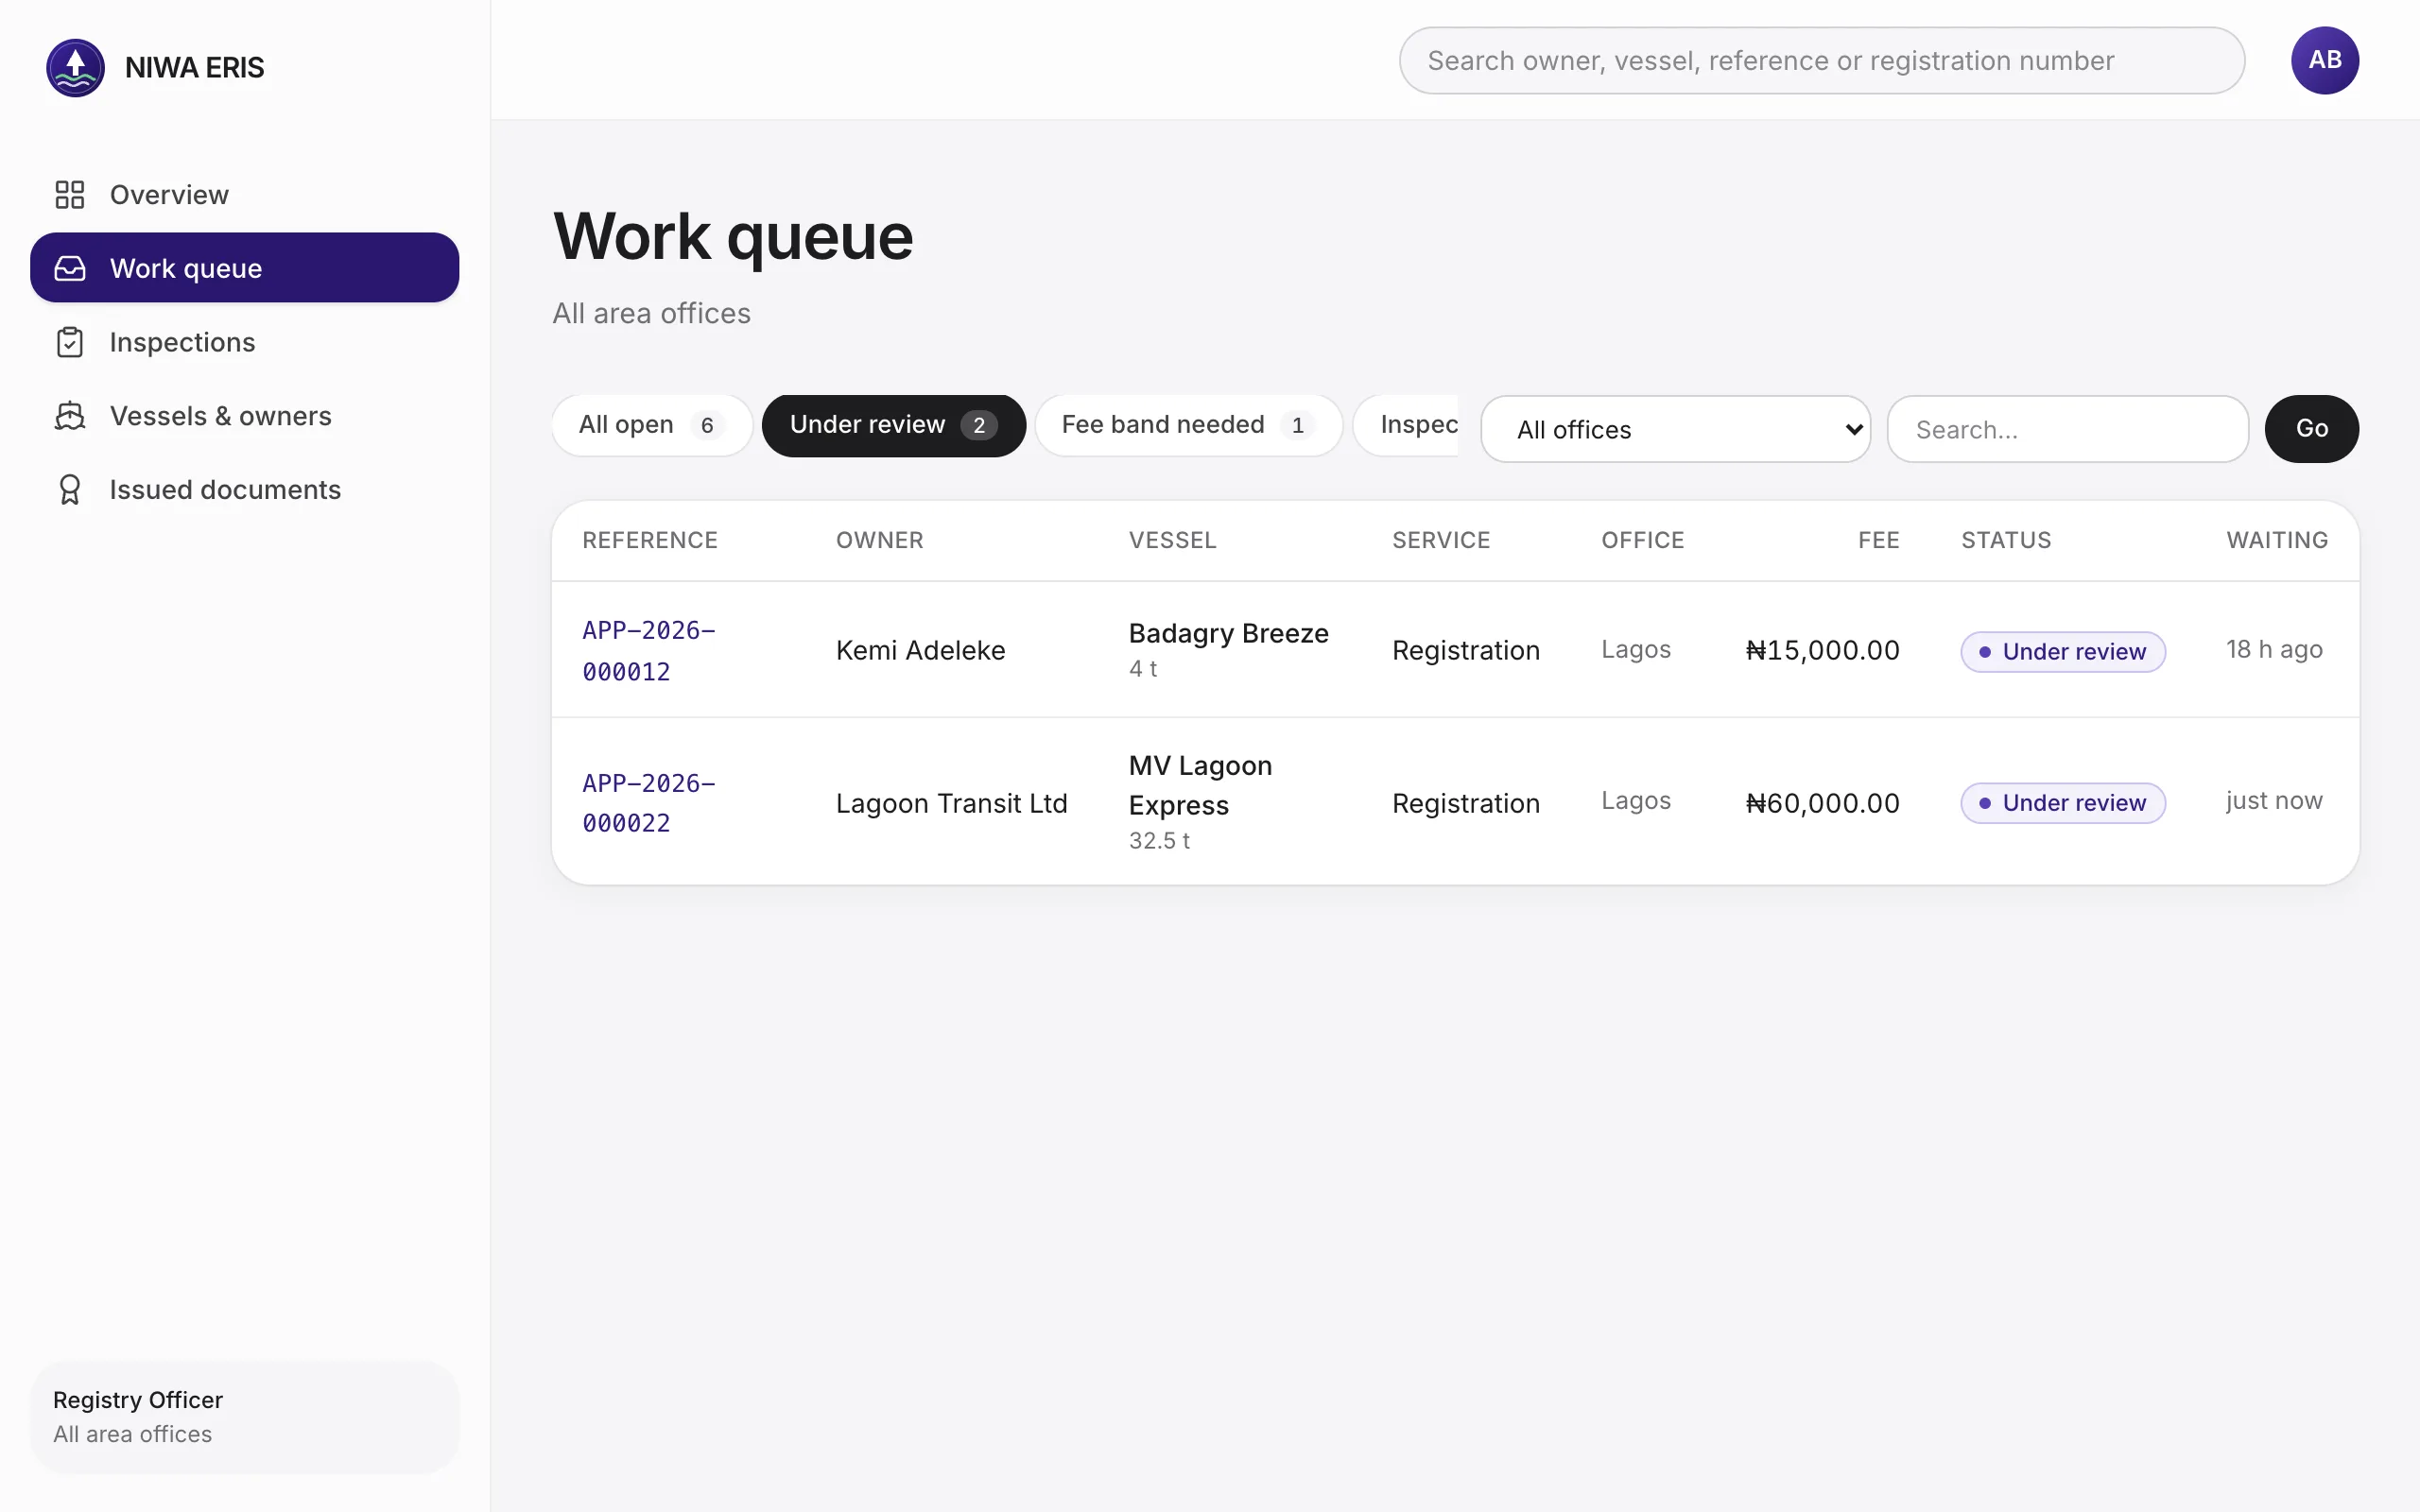Click the FEE column header
The width and height of the screenshot is (2420, 1512).
(x=1878, y=540)
